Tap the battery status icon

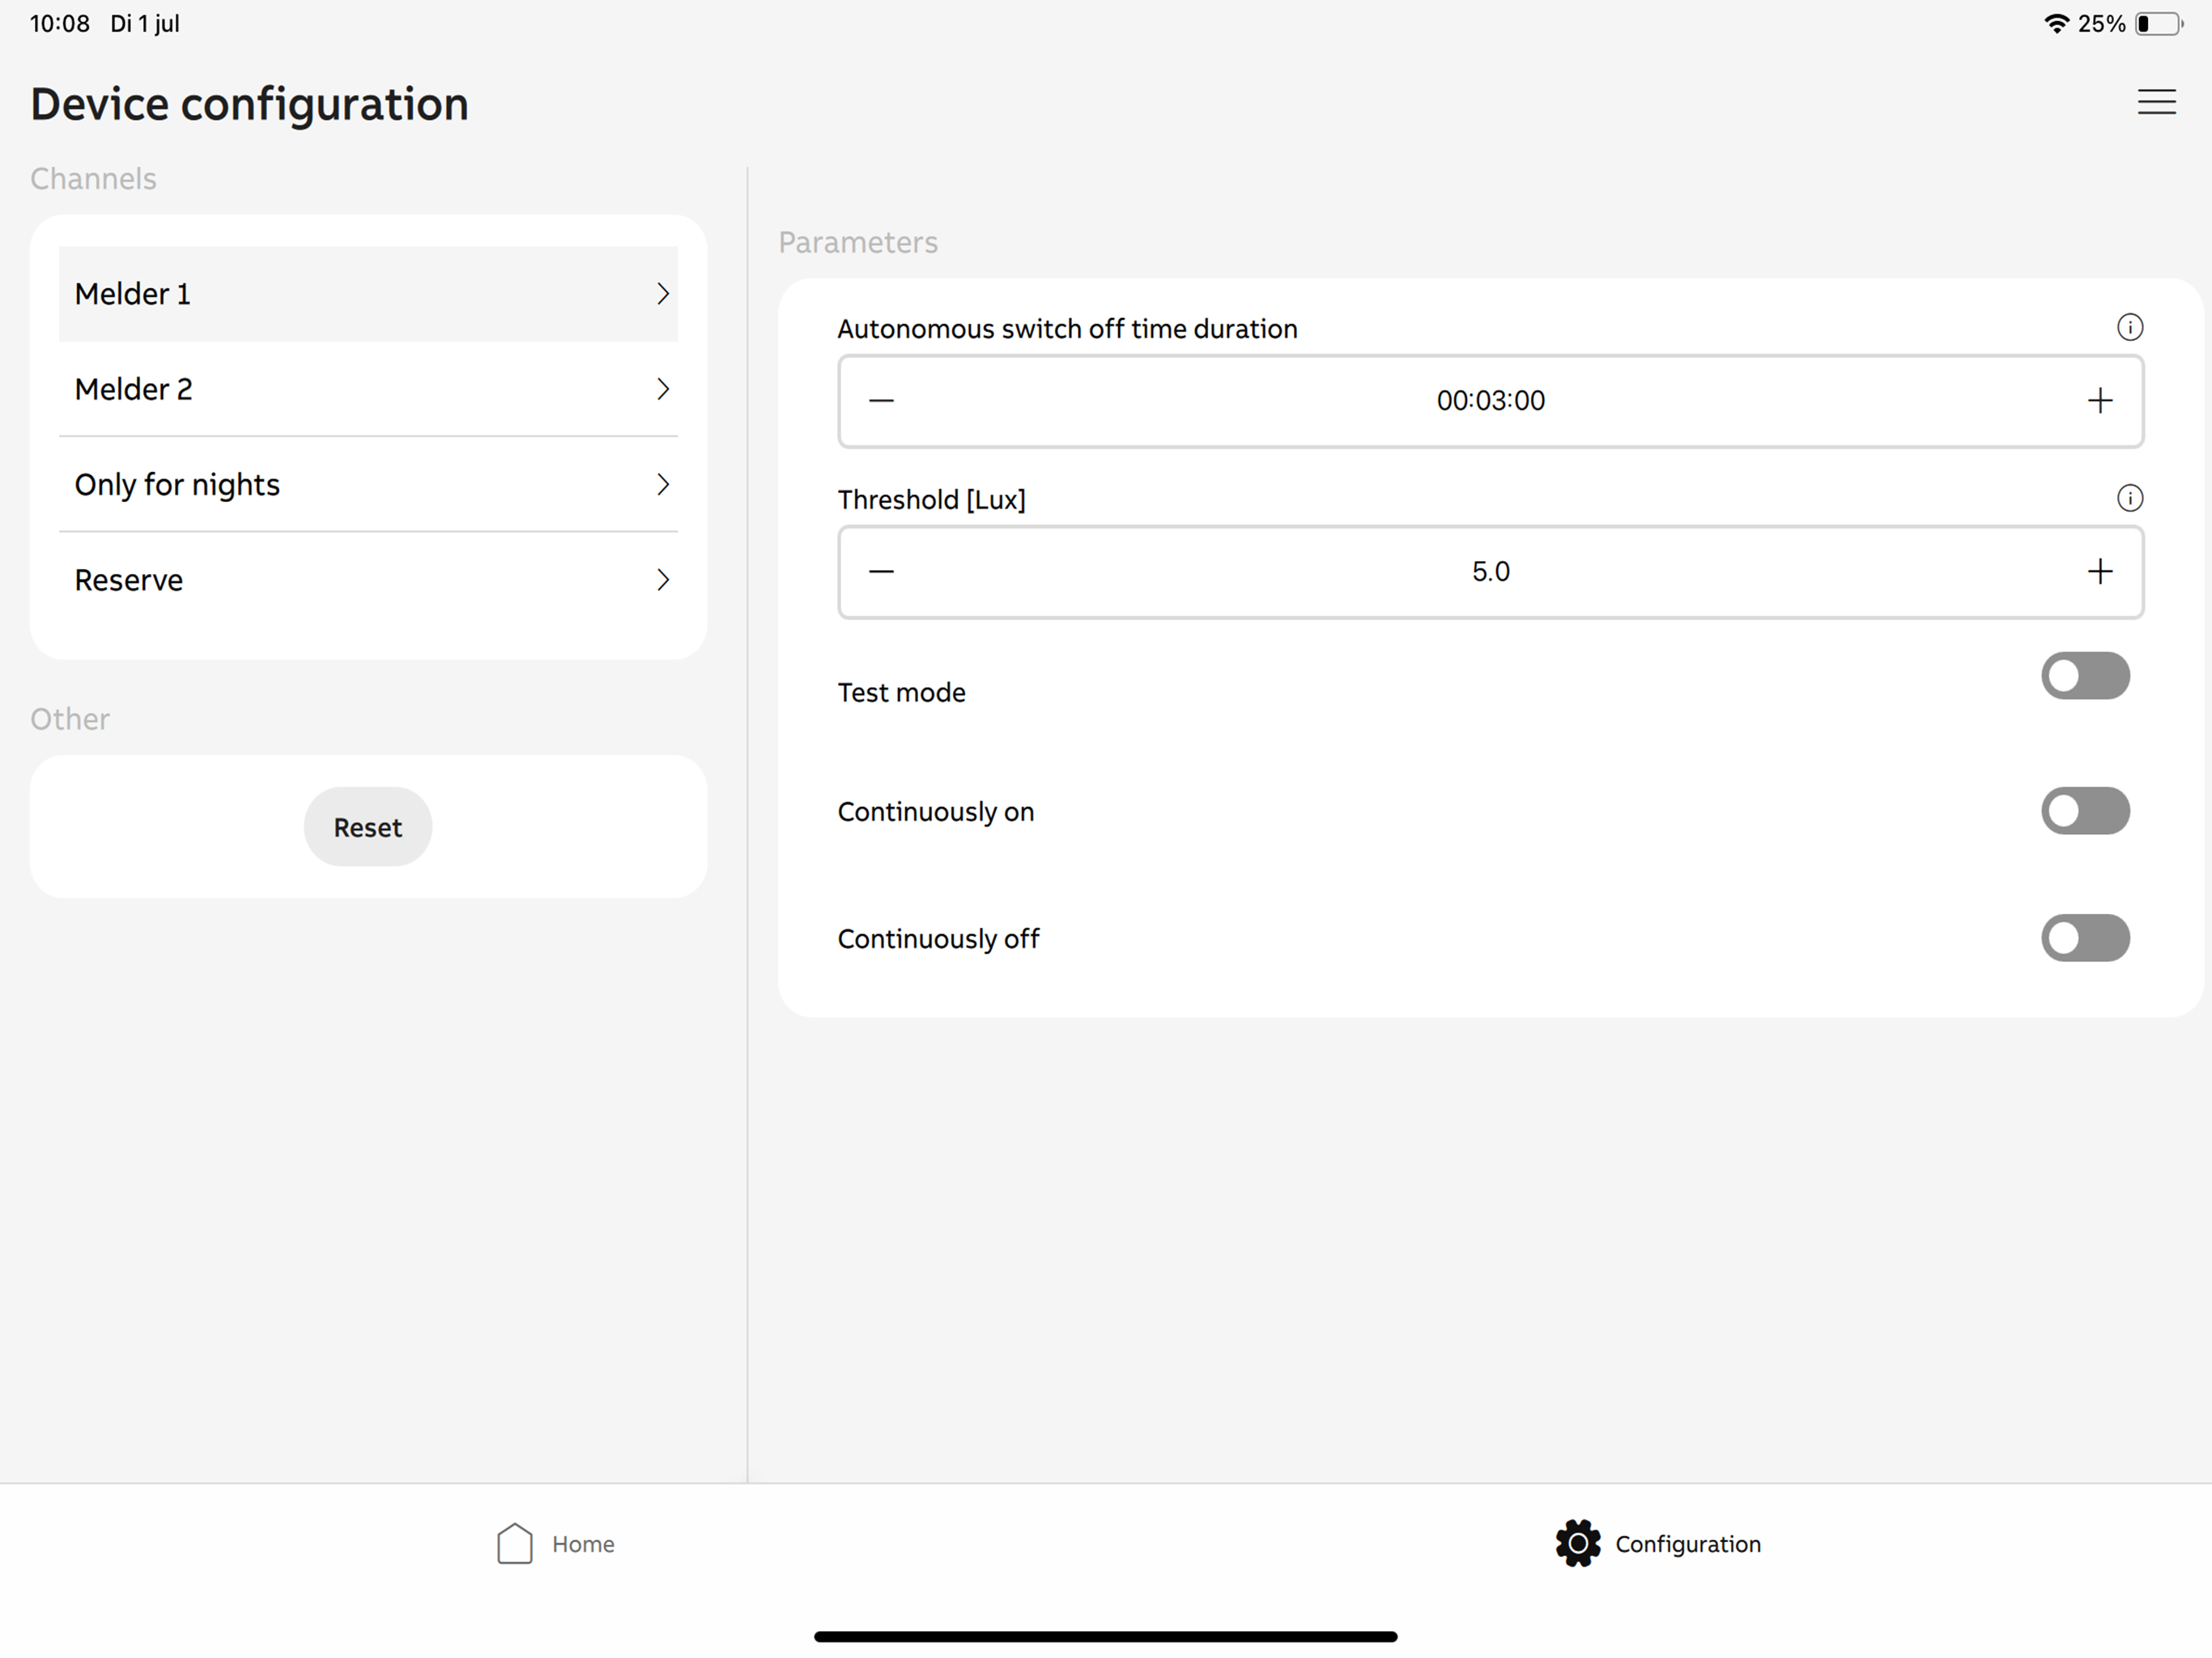pyautogui.click(x=2159, y=24)
